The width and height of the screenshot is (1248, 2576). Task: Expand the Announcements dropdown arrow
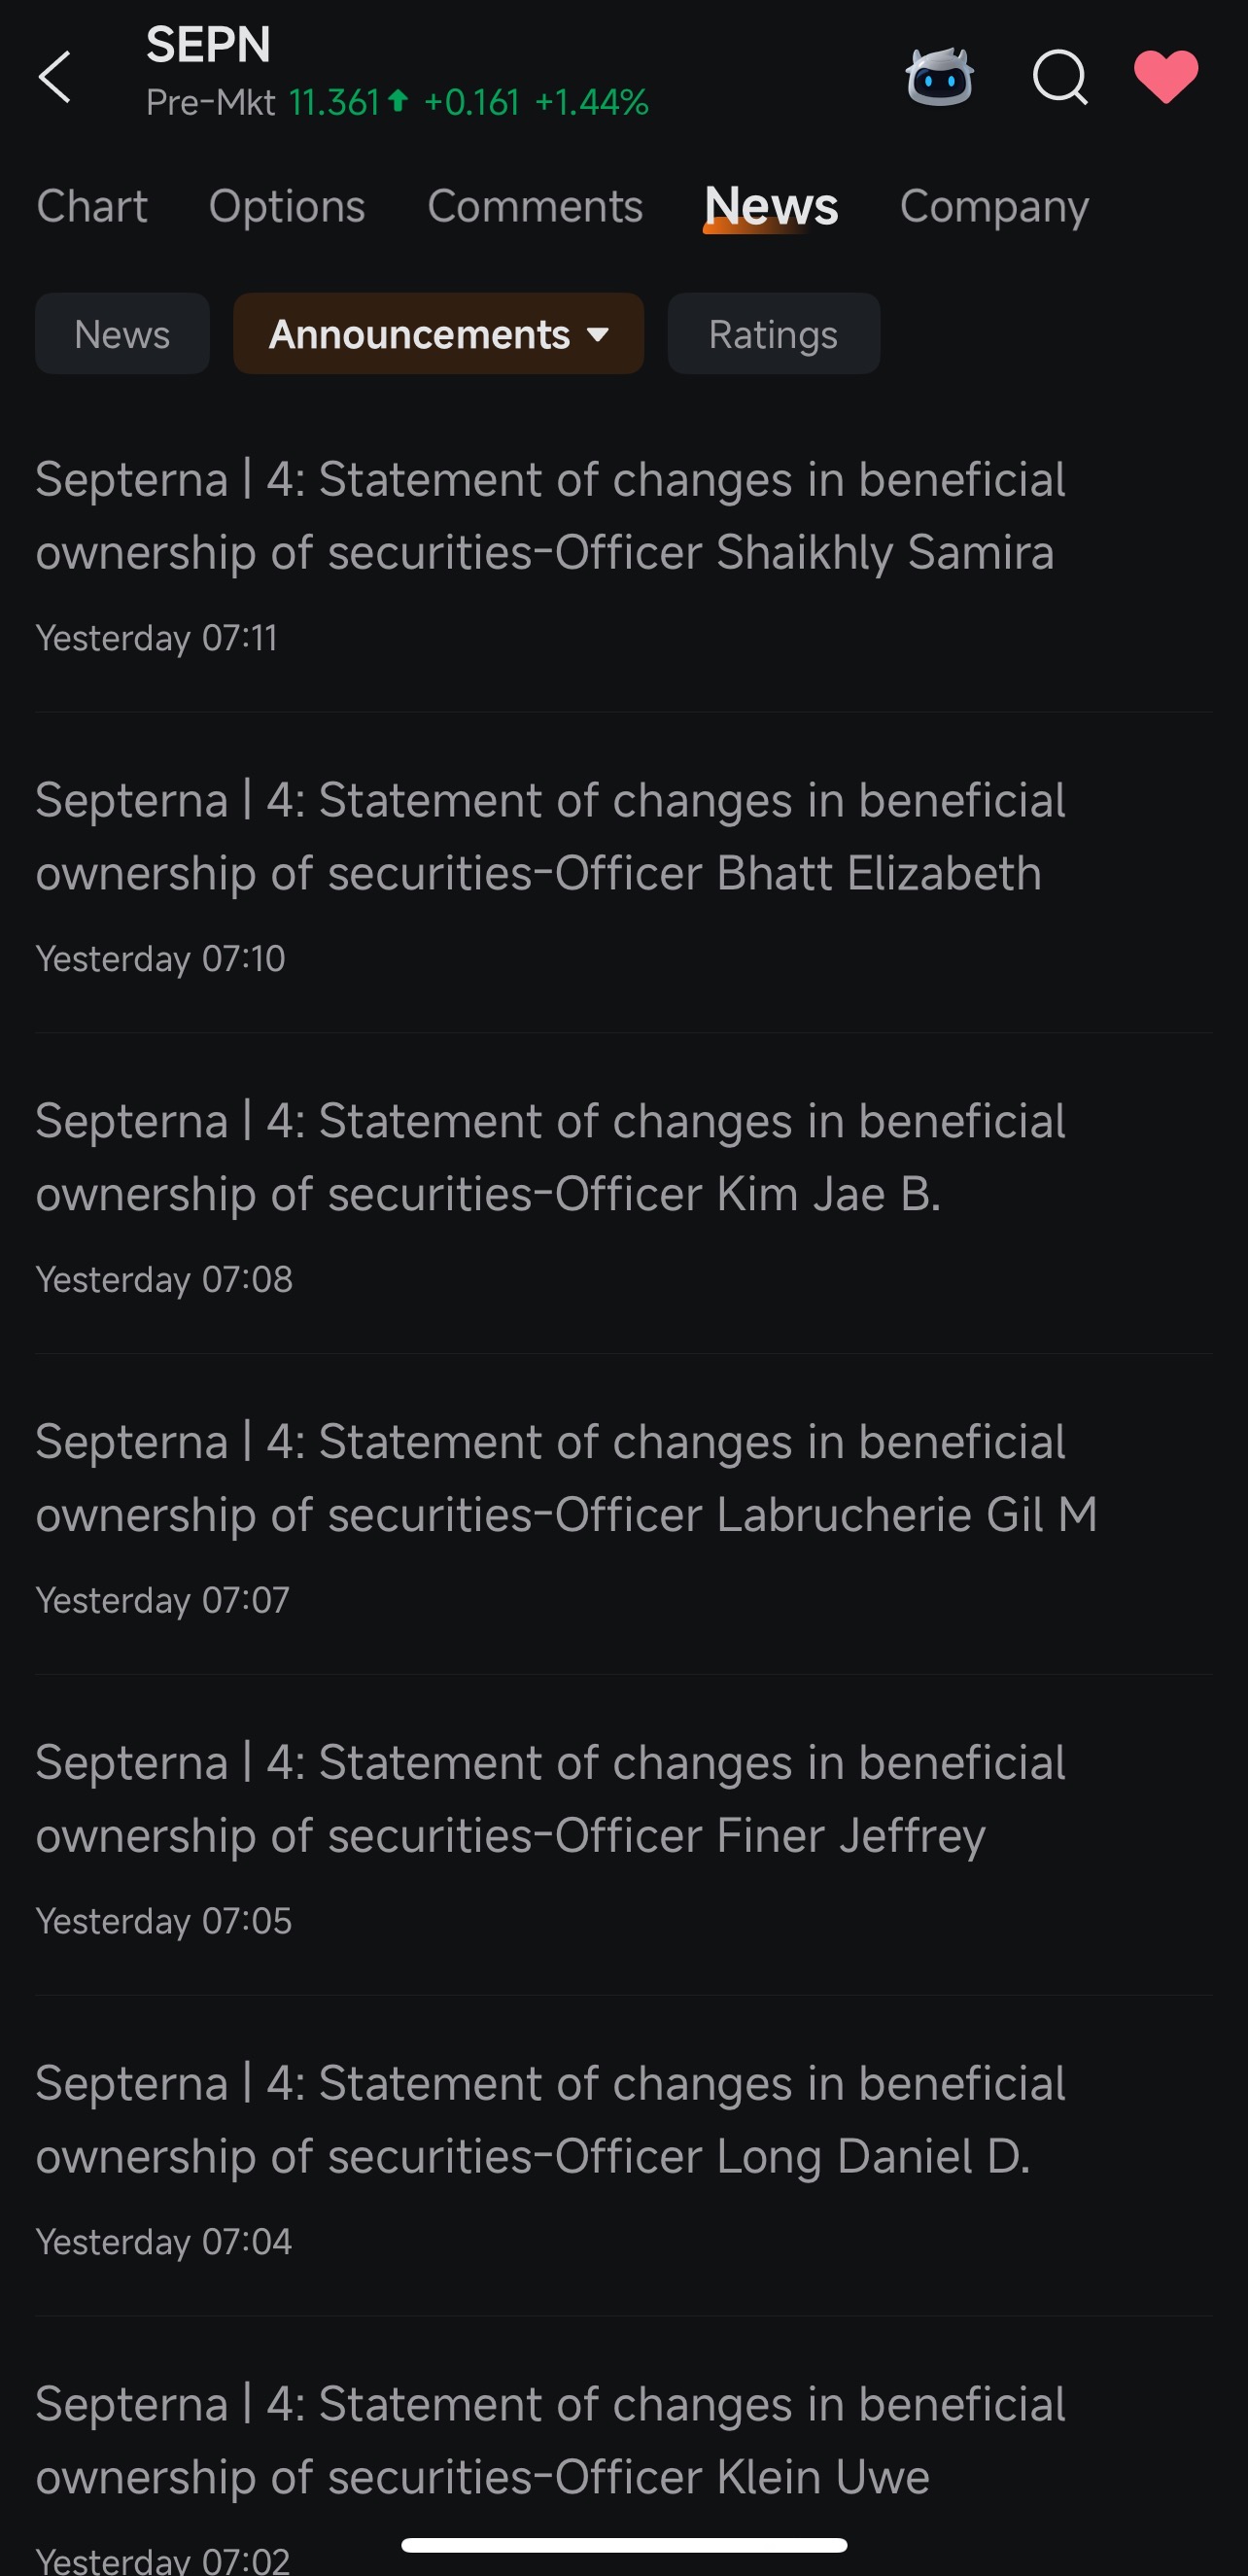598,334
